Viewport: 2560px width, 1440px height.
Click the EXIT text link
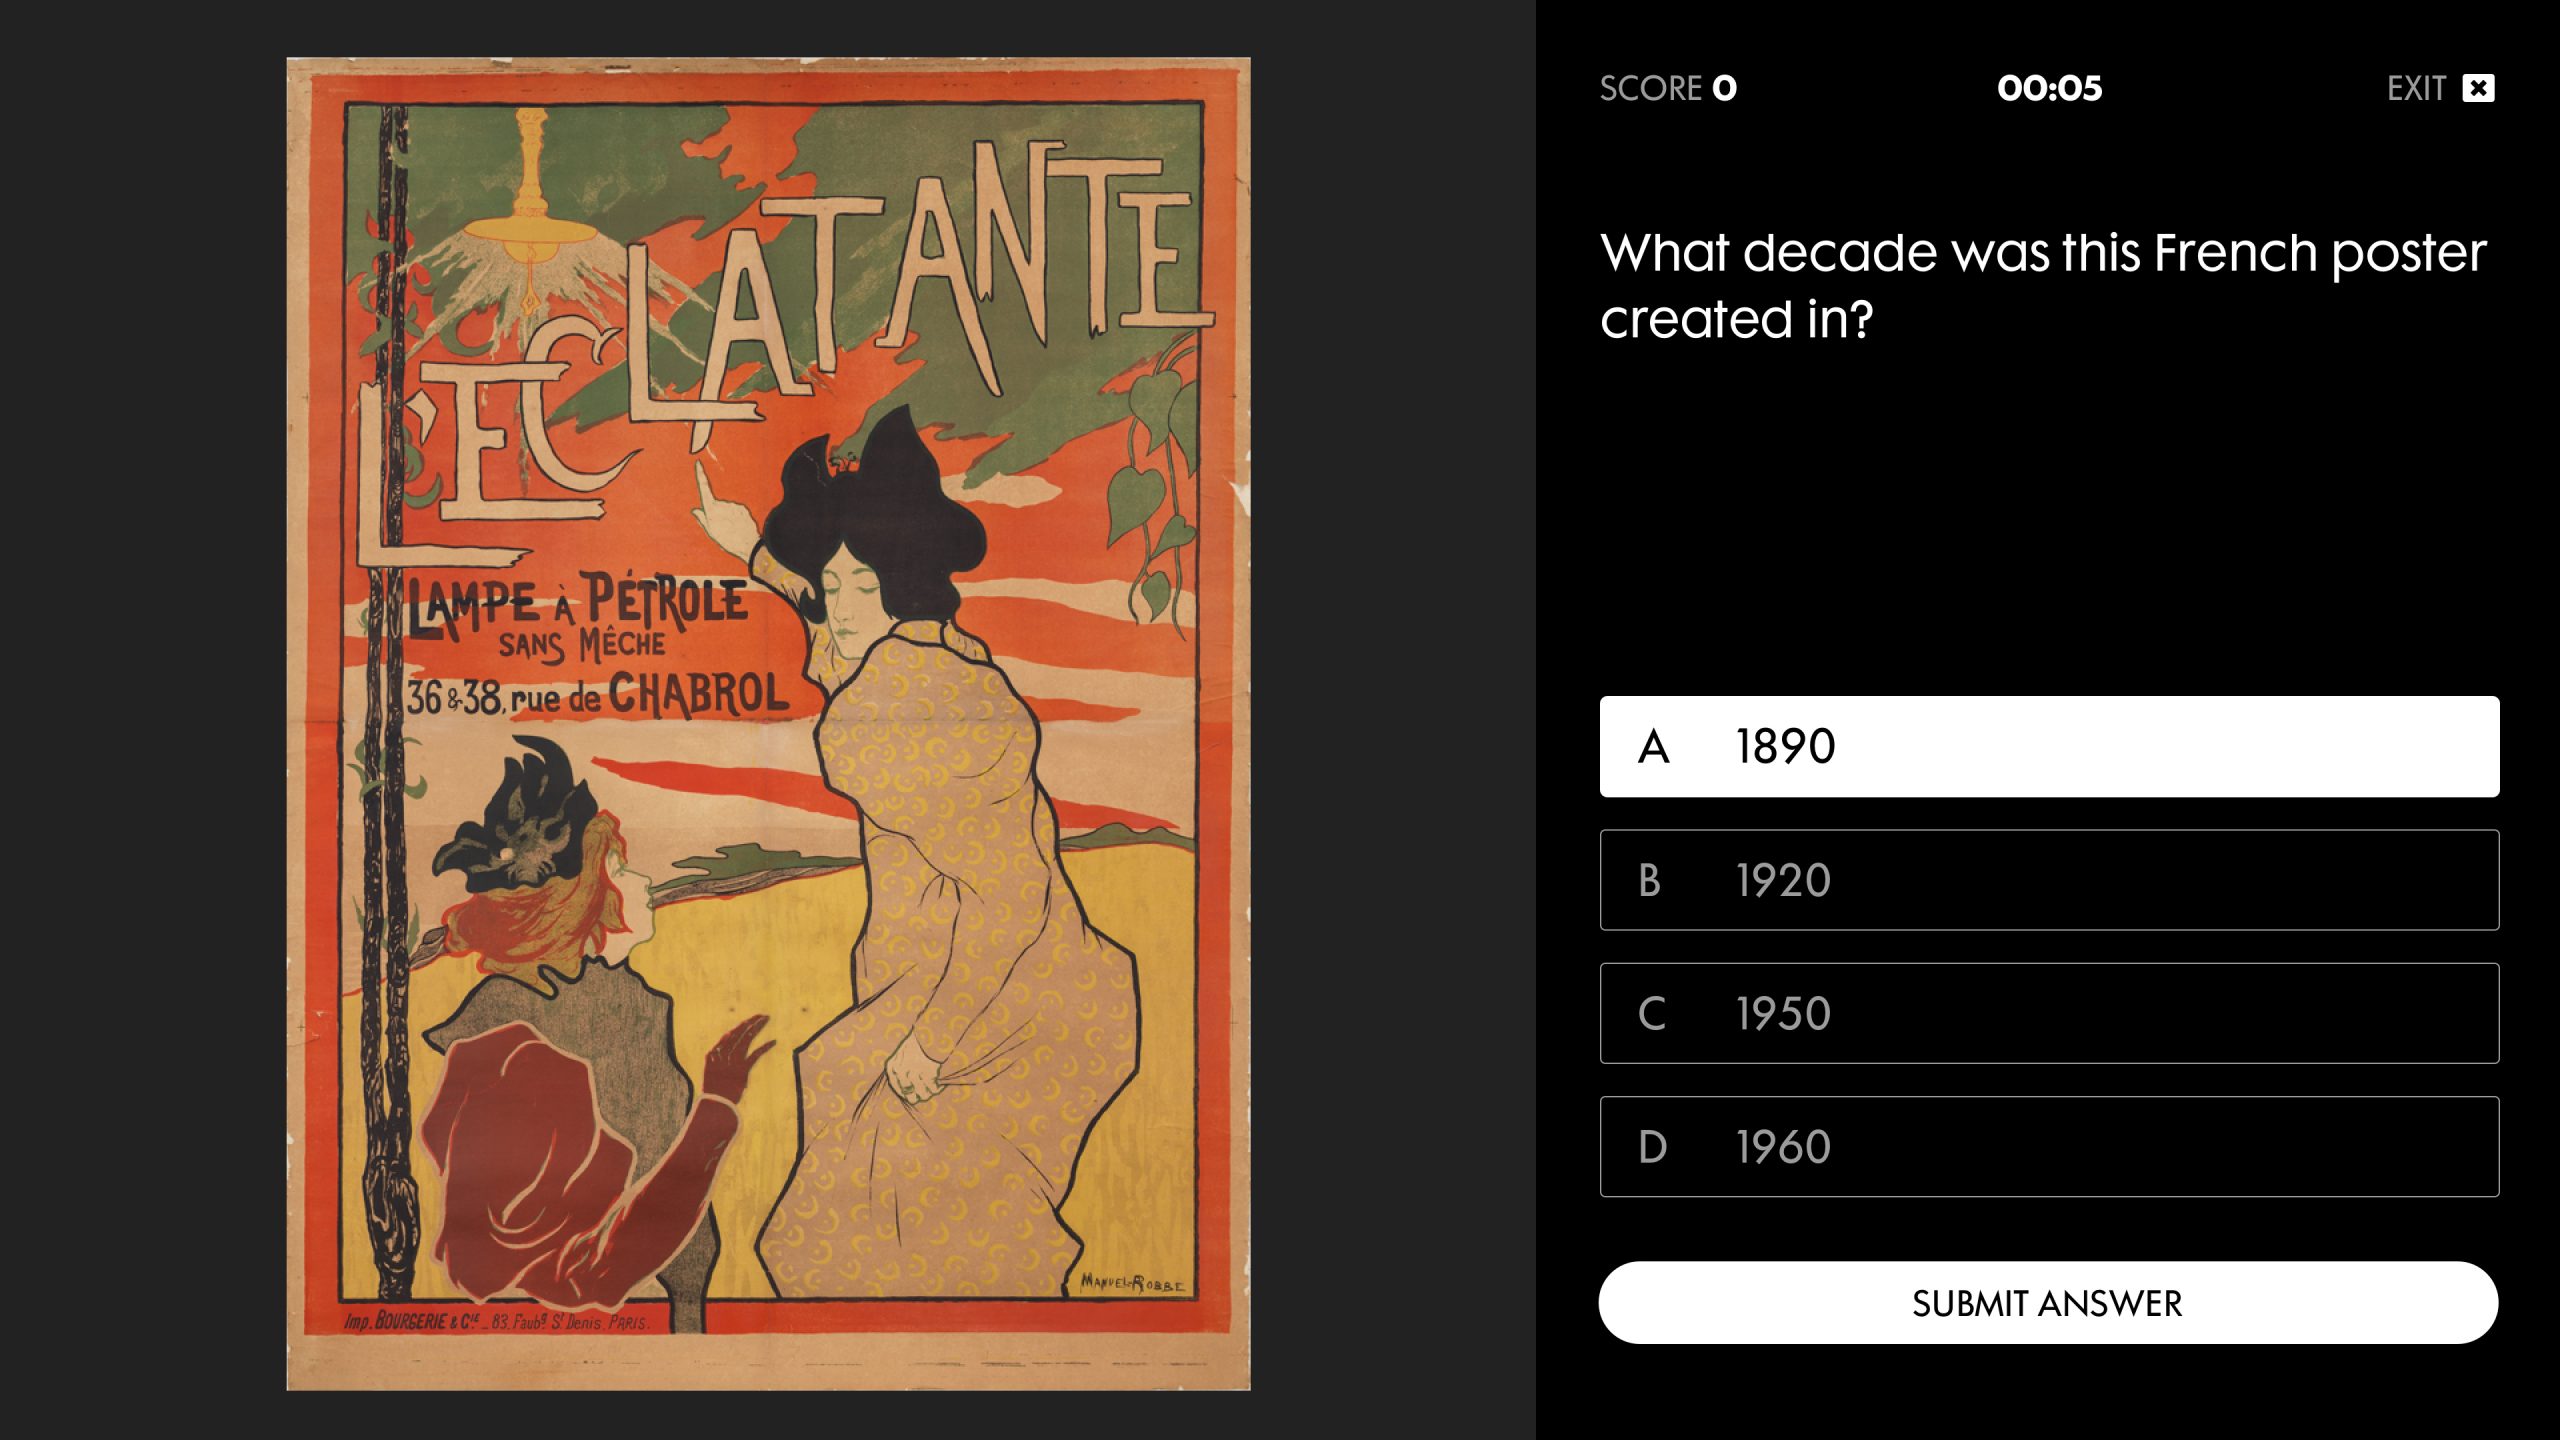2415,88
